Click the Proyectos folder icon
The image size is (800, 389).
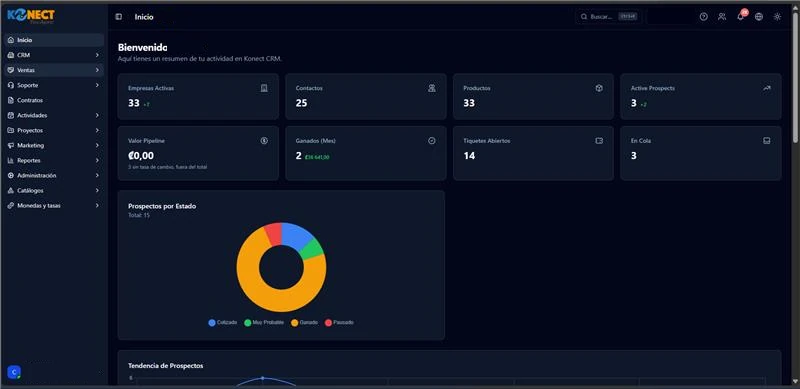coord(11,130)
